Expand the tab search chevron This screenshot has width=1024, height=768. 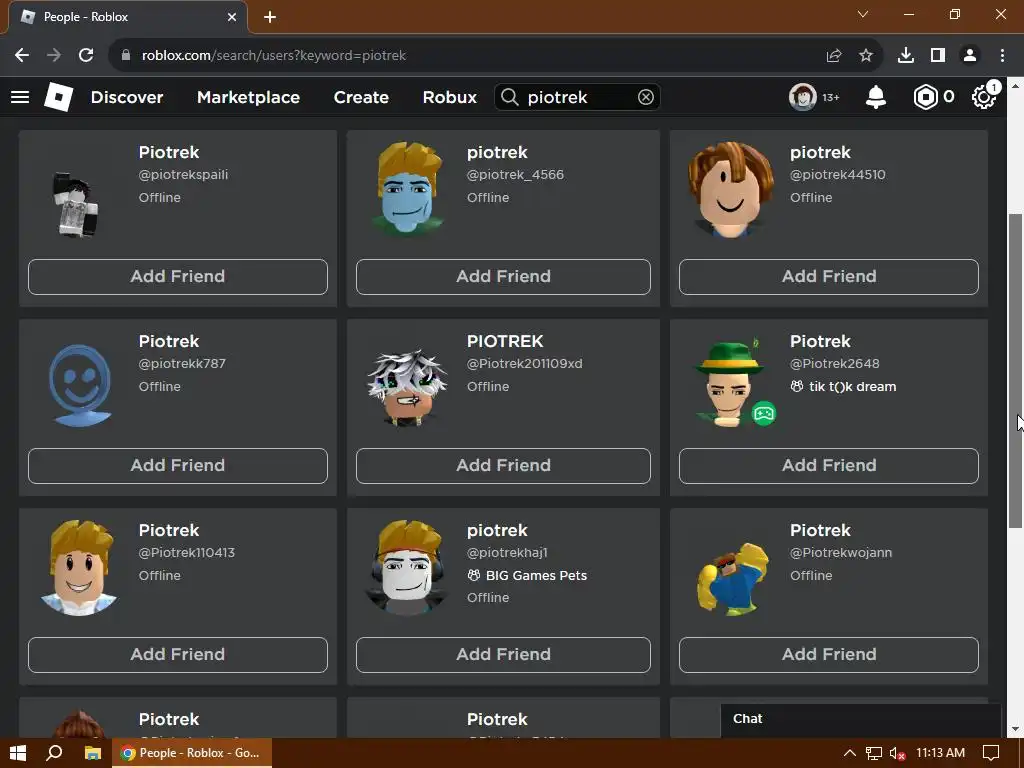863,14
